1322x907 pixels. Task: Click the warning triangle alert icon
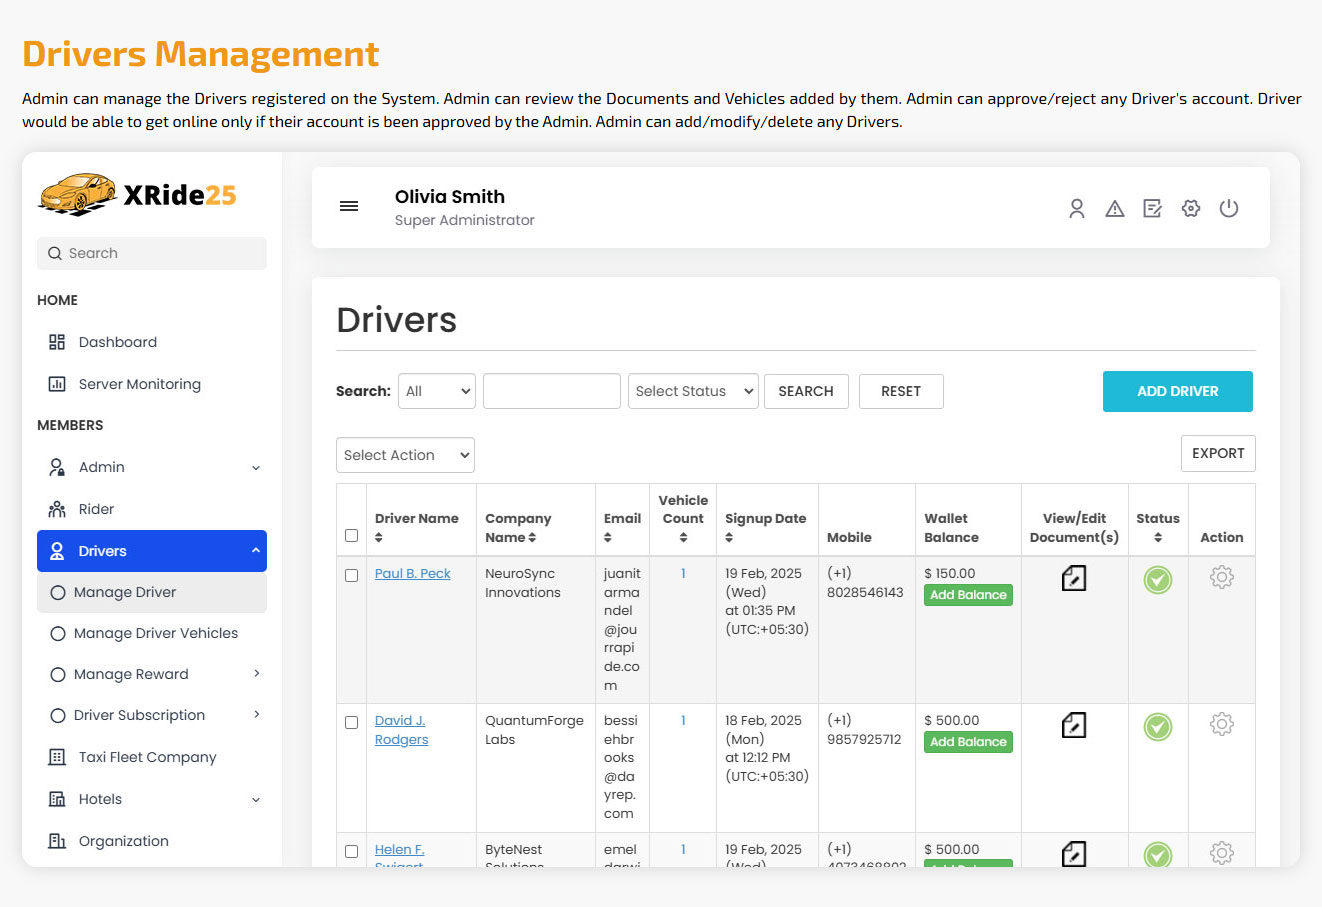pyautogui.click(x=1115, y=208)
